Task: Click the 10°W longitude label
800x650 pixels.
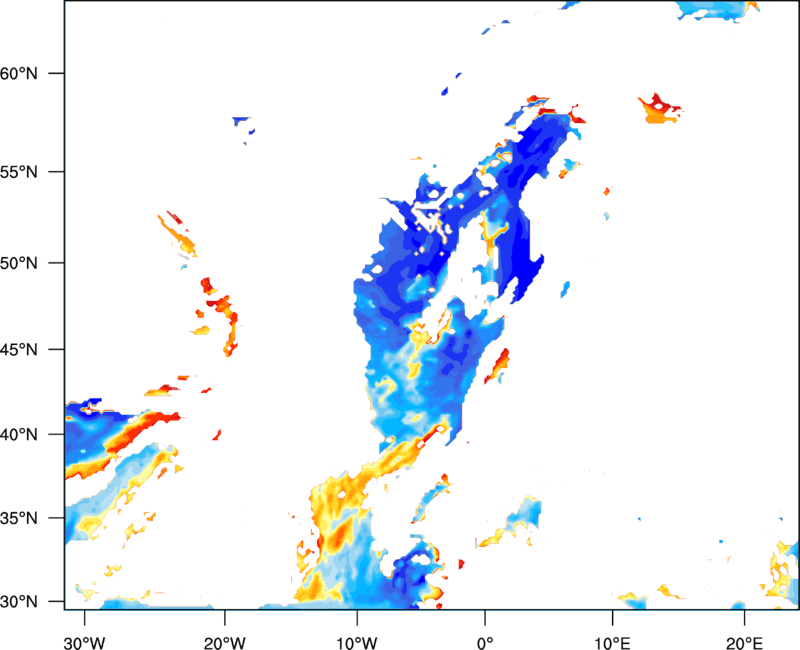Action: pyautogui.click(x=357, y=643)
